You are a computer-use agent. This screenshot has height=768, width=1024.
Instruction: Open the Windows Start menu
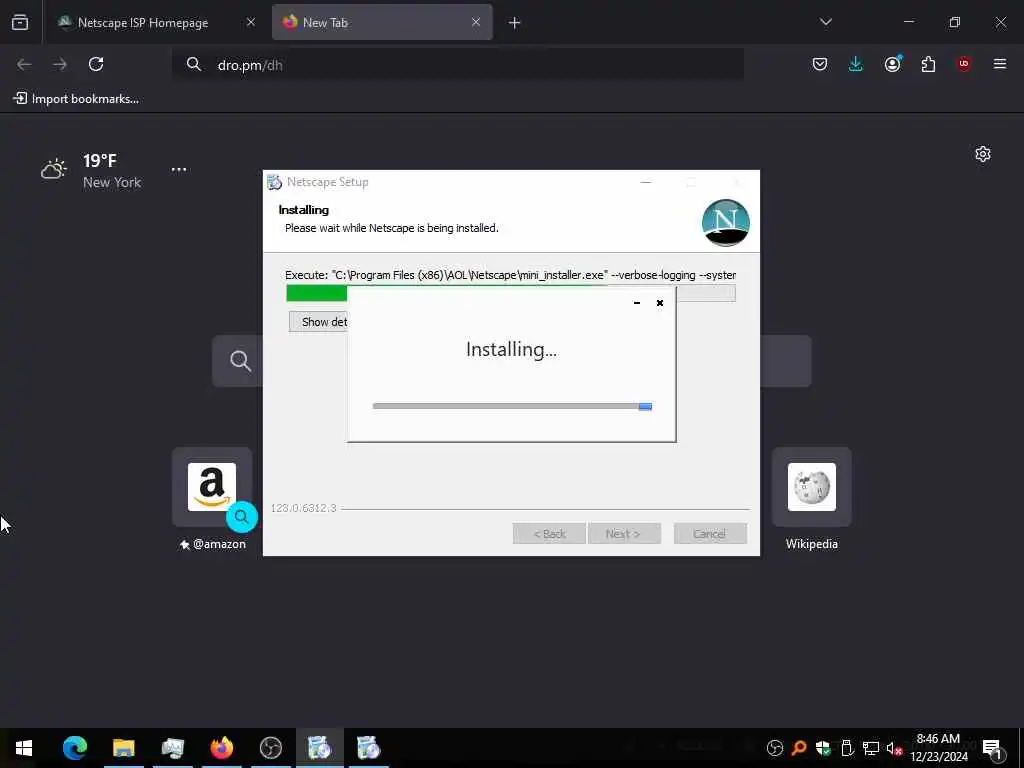coord(24,748)
